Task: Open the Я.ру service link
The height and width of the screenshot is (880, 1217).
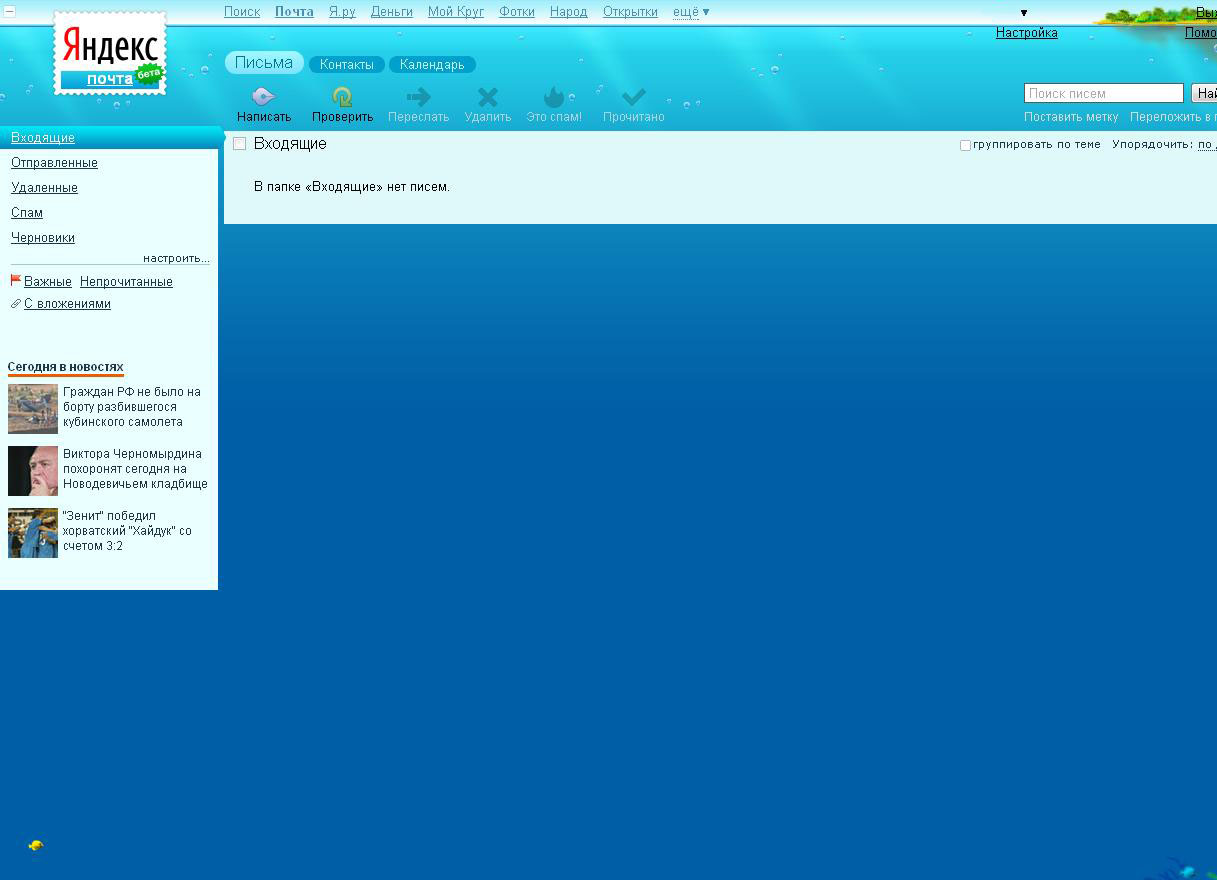Action: [342, 12]
